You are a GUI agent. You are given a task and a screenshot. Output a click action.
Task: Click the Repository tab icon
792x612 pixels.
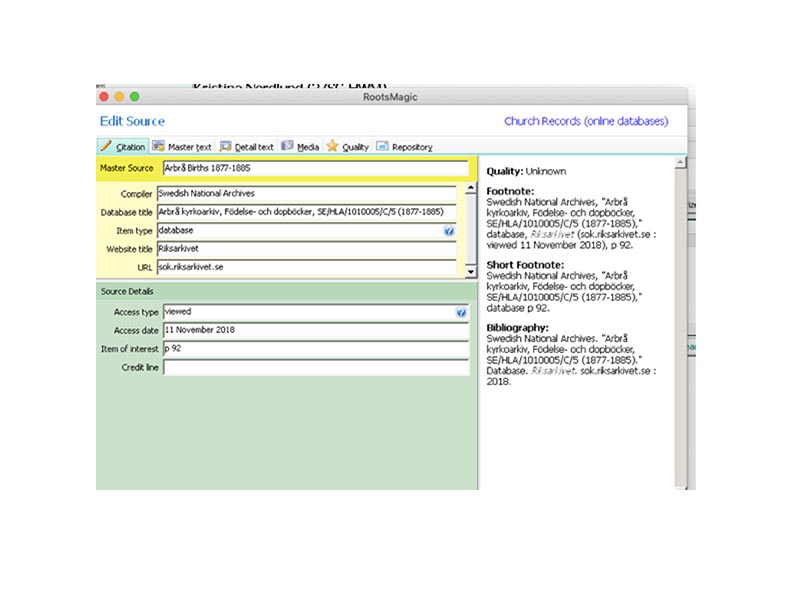click(382, 146)
